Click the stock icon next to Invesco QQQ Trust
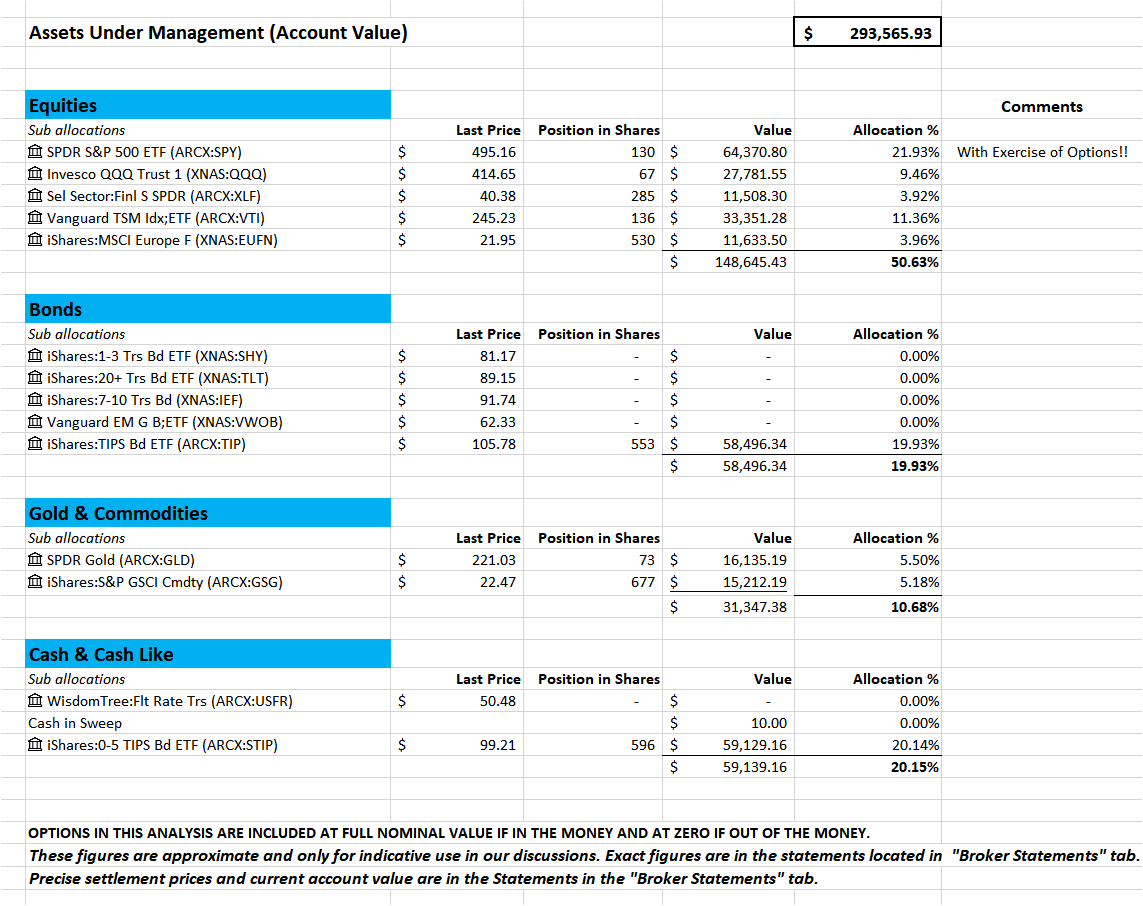Viewport: 1143px width, 906px height. [35, 173]
